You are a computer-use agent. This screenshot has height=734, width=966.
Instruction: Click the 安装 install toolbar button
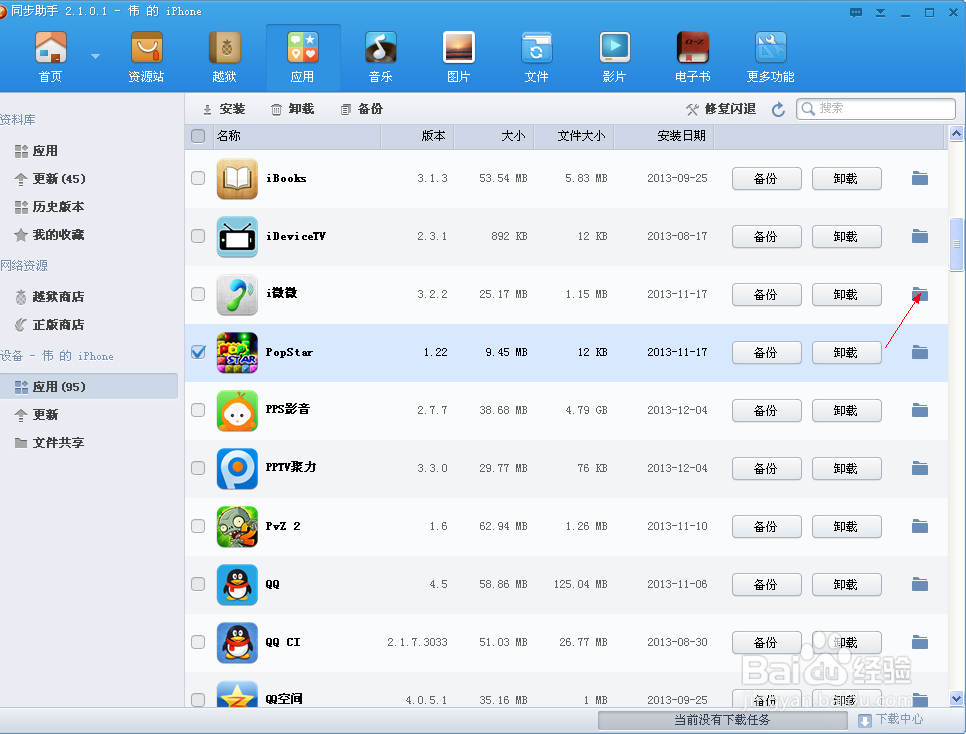pos(224,109)
